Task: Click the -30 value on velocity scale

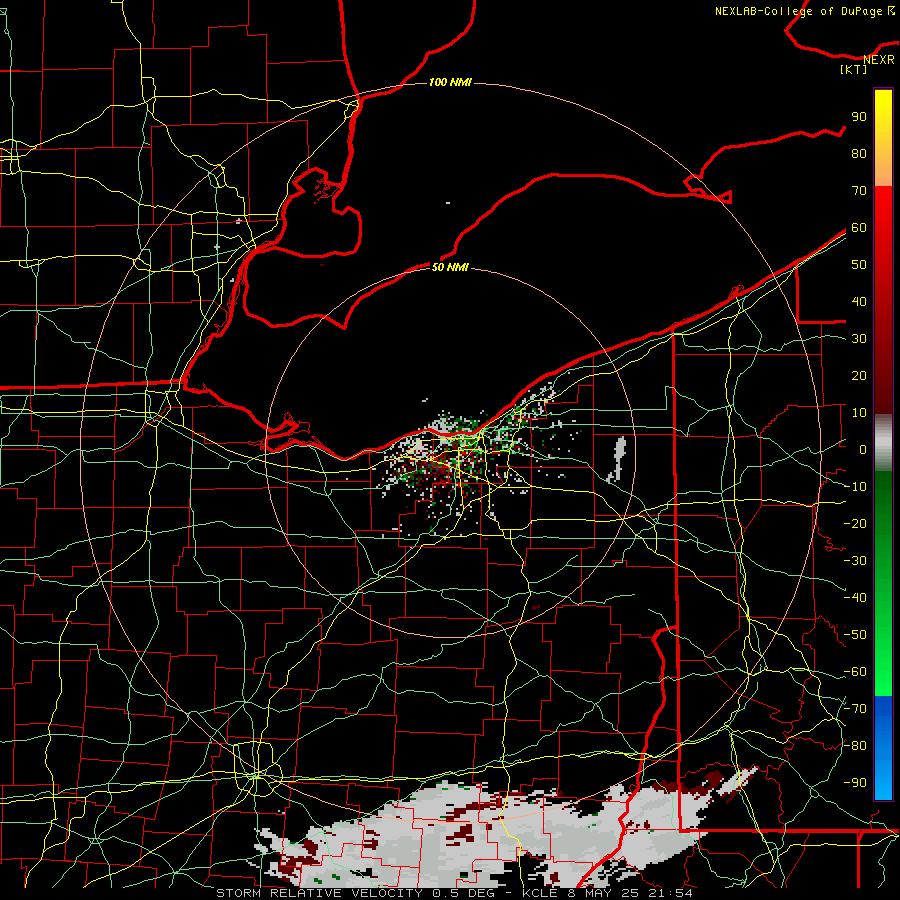Action: (855, 561)
